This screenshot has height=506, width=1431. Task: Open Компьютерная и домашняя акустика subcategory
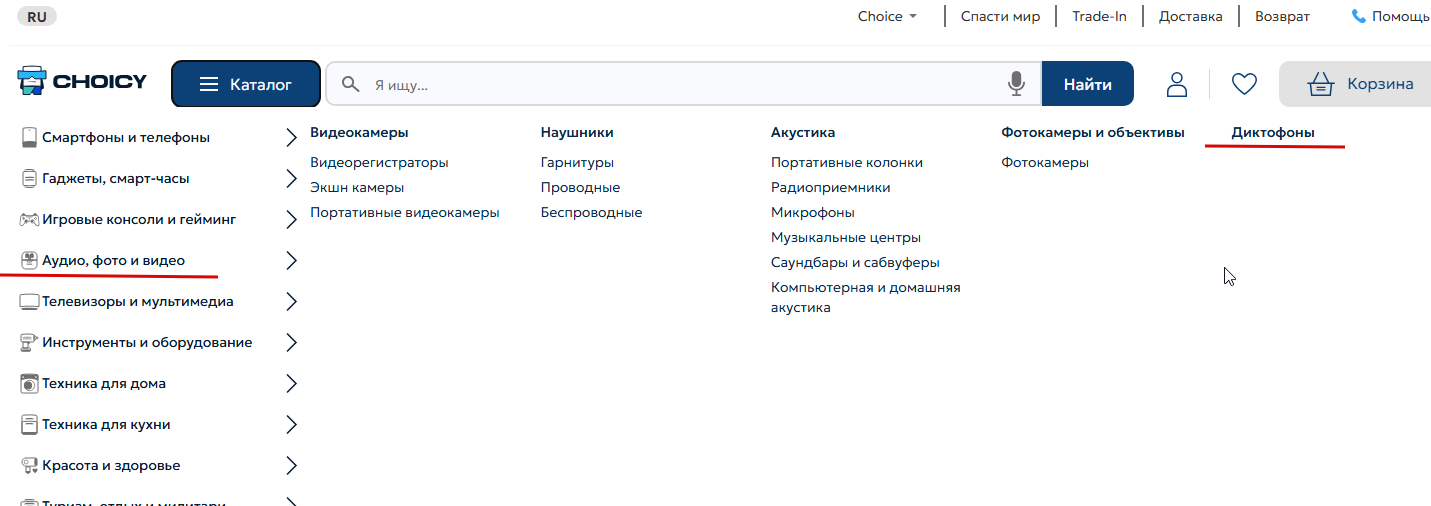[865, 297]
